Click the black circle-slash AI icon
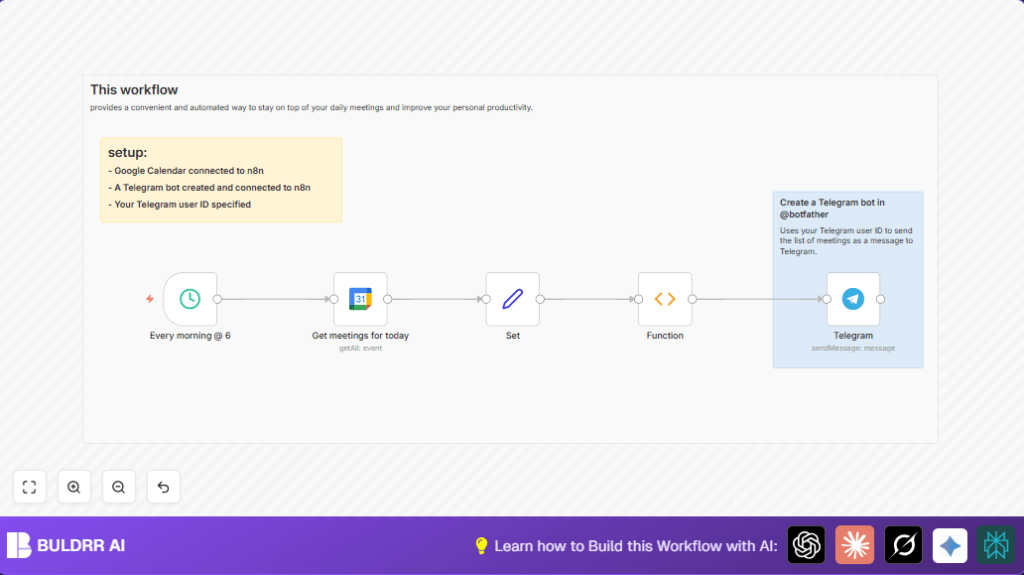The image size is (1024, 575). [x=903, y=544]
